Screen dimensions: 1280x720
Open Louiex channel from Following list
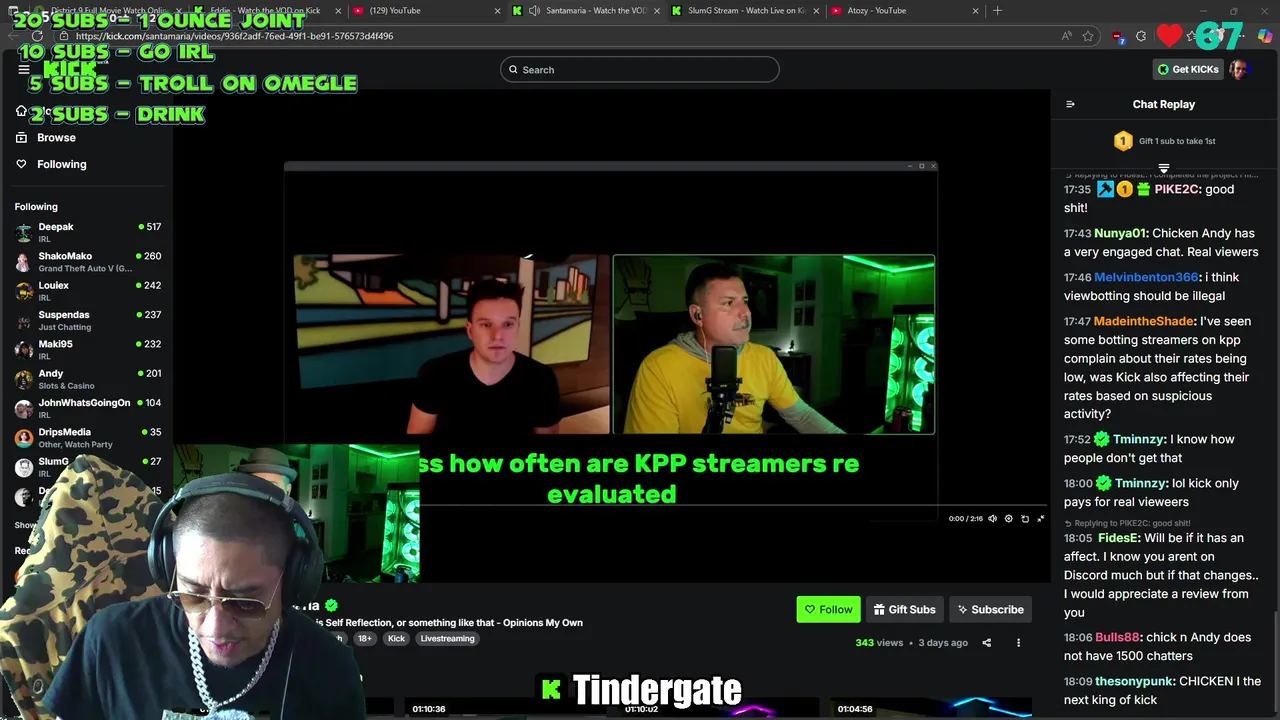coord(88,291)
